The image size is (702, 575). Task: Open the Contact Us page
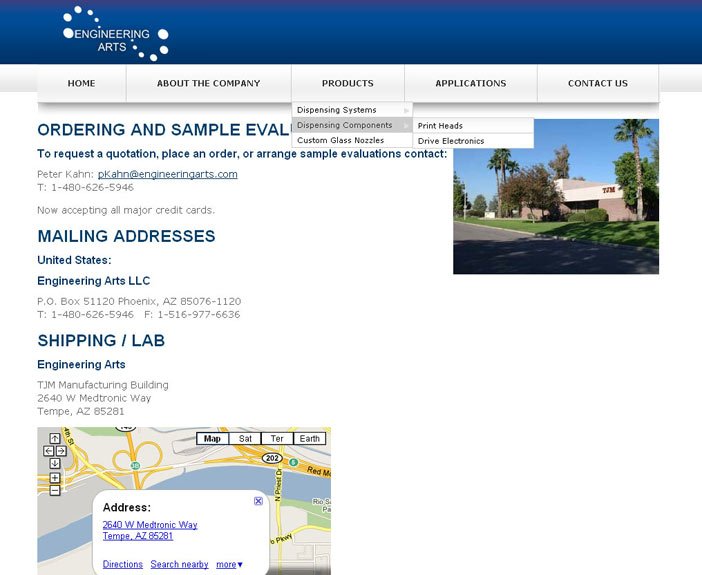pyautogui.click(x=597, y=84)
